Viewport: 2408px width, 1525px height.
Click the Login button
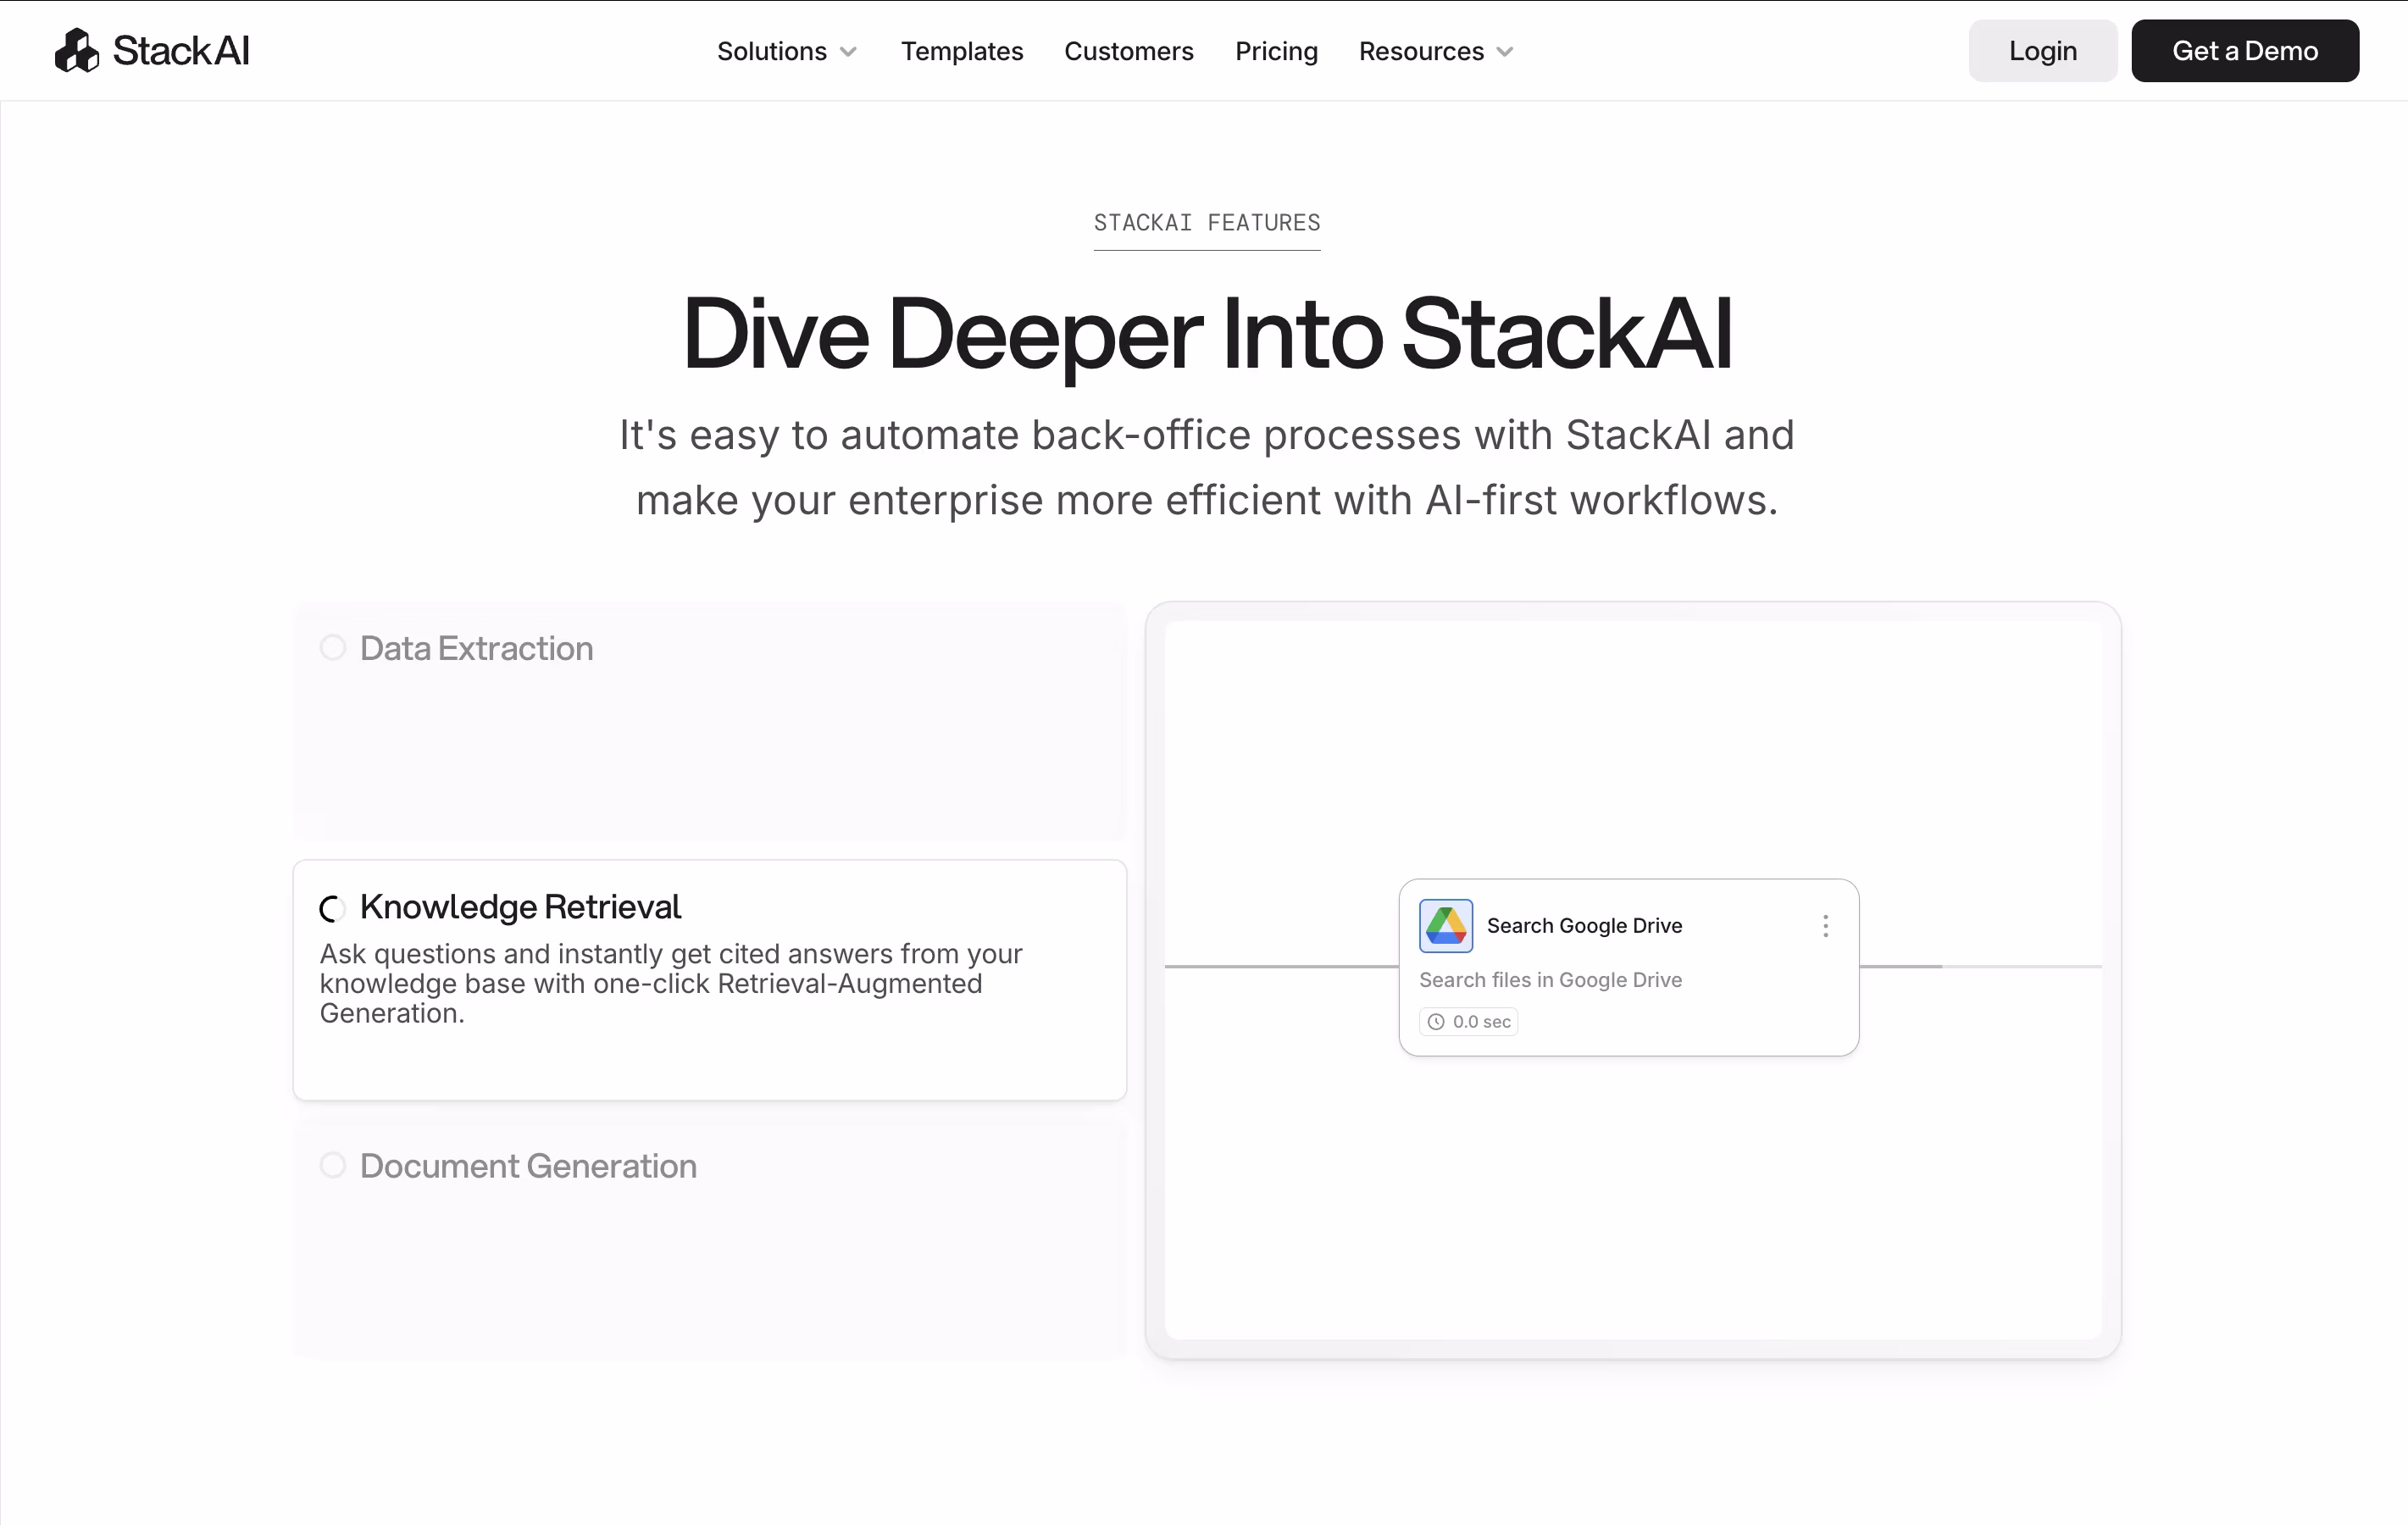[2042, 51]
